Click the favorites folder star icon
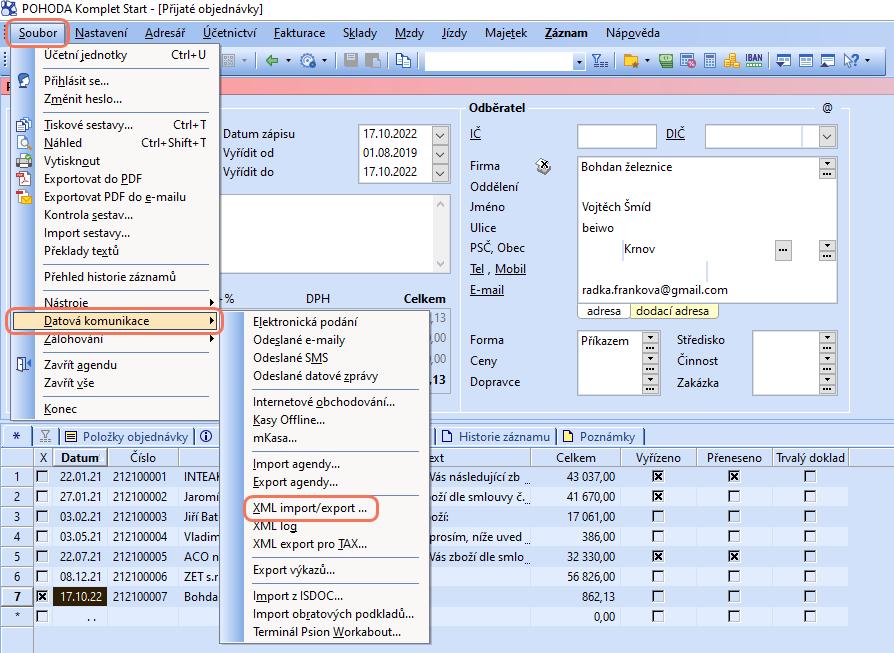This screenshot has height=653, width=894. coord(631,60)
